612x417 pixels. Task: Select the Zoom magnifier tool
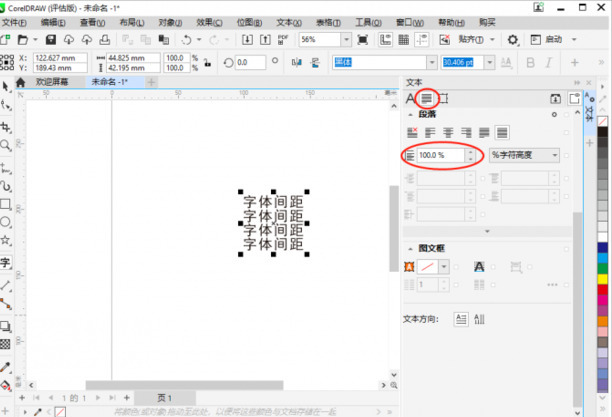tap(6, 145)
